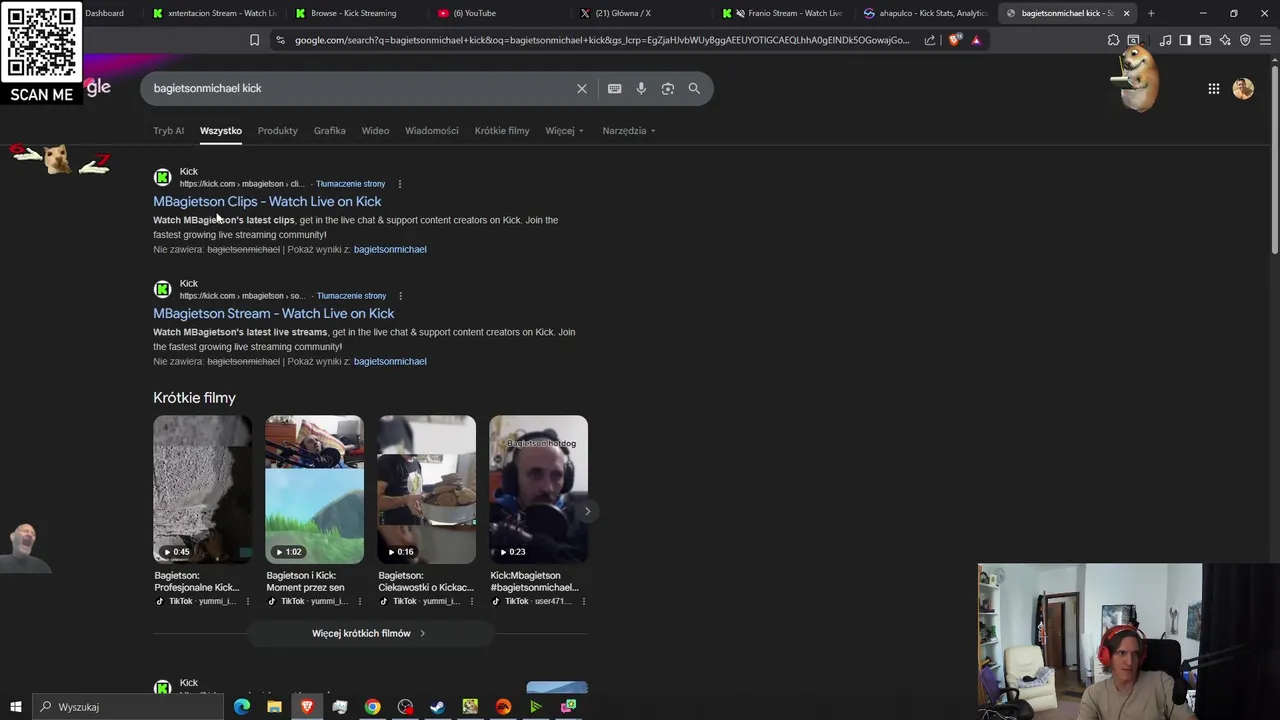
Task: Open Microsoft Edge from the taskbar
Action: pyautogui.click(x=241, y=707)
